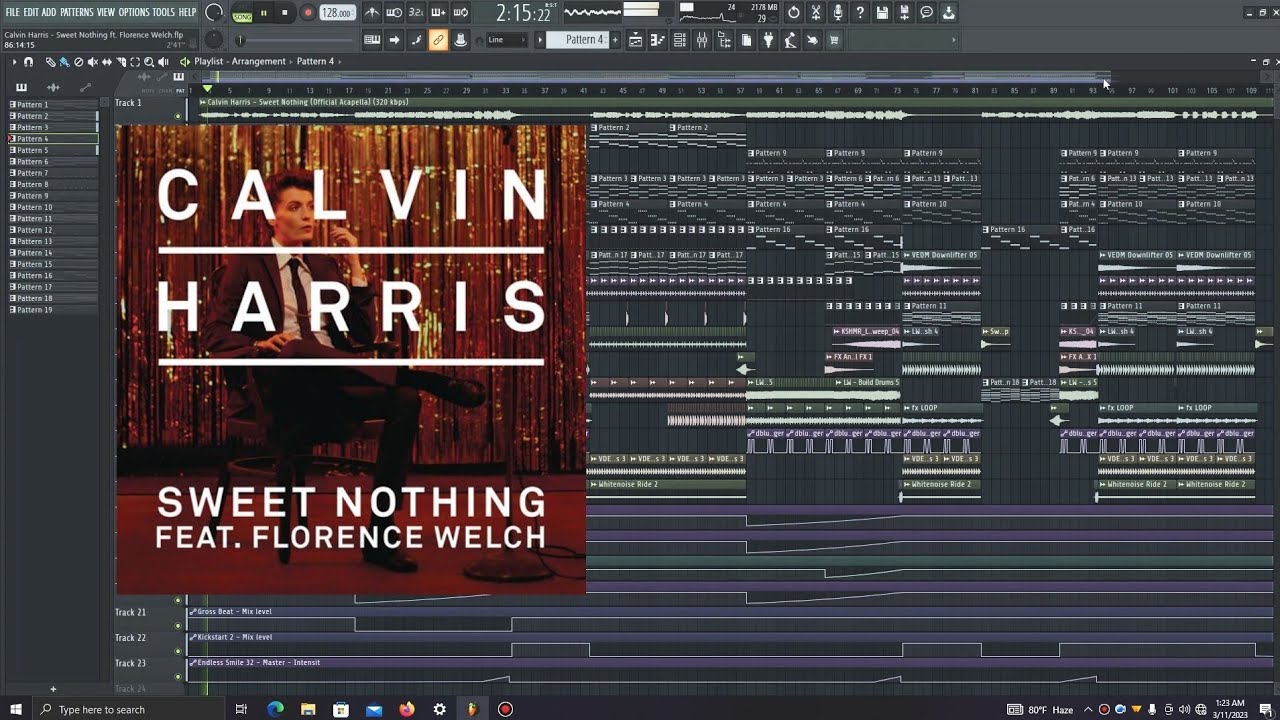Open the plugin picker plug icon

(x=768, y=40)
